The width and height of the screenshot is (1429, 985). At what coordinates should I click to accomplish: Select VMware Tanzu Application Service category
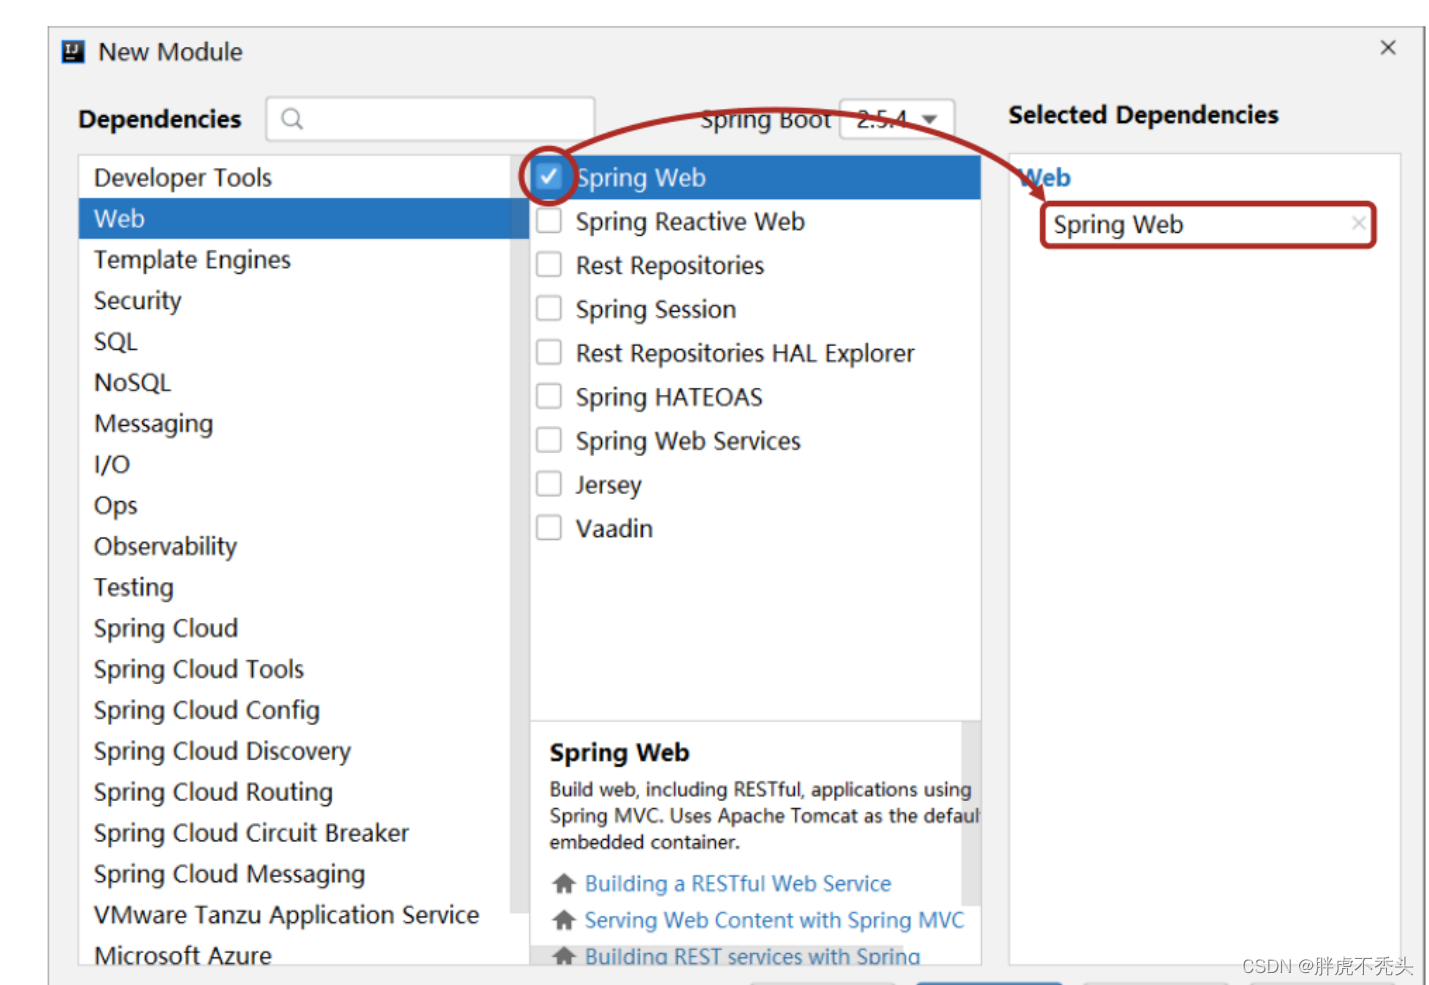[x=287, y=916]
